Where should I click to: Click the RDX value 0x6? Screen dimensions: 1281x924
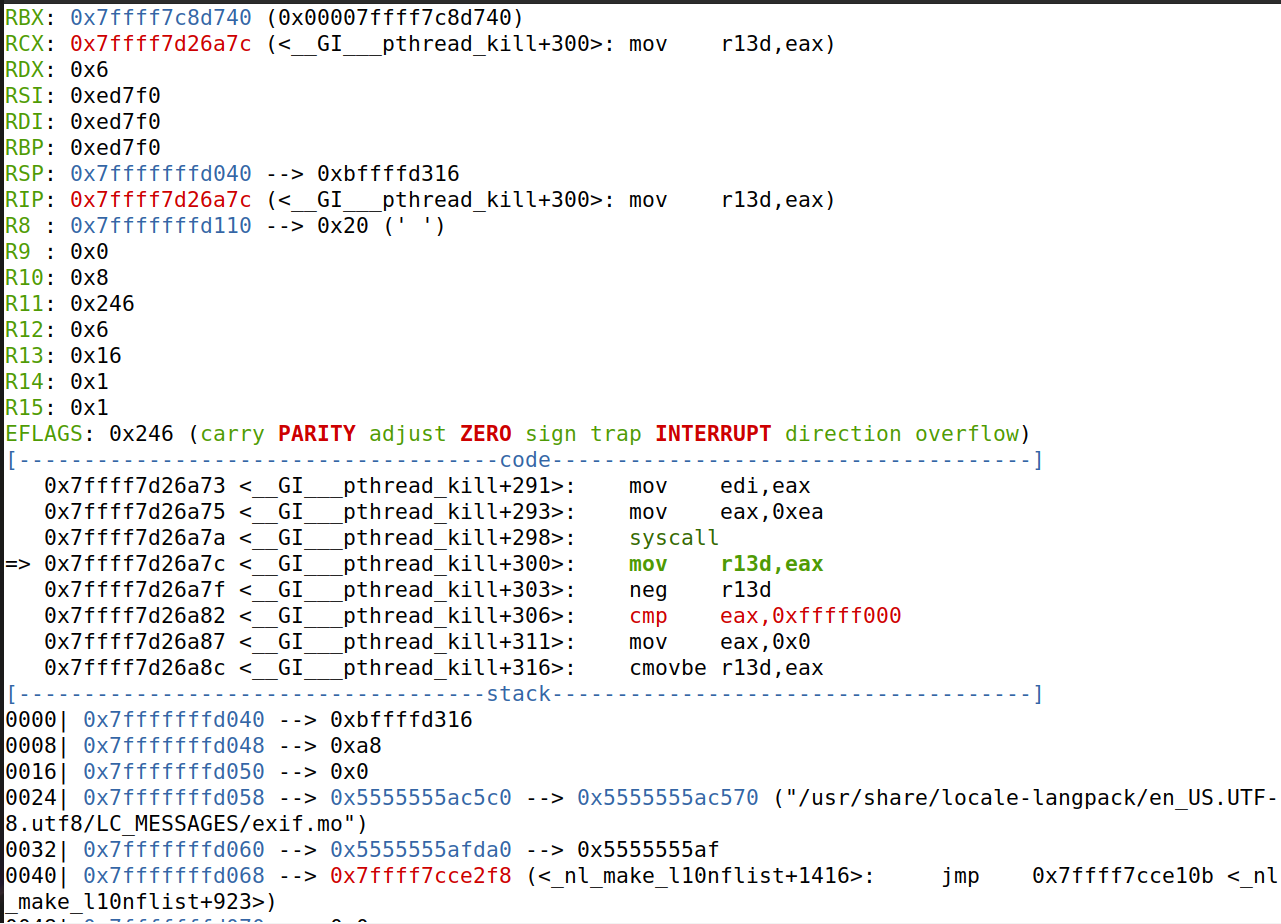(x=90, y=70)
